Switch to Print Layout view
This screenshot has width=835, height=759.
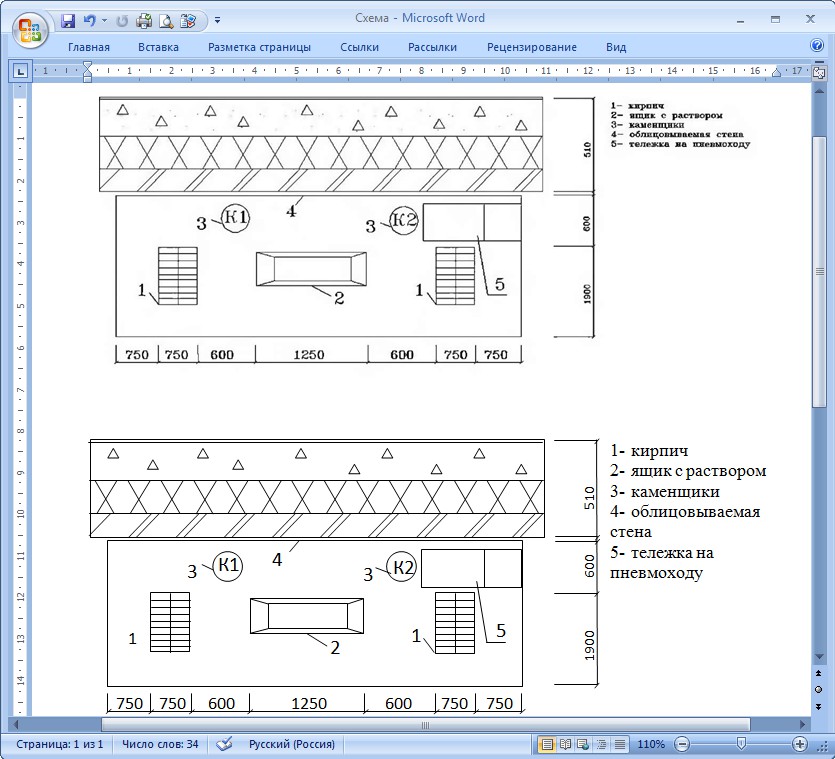pyautogui.click(x=547, y=744)
